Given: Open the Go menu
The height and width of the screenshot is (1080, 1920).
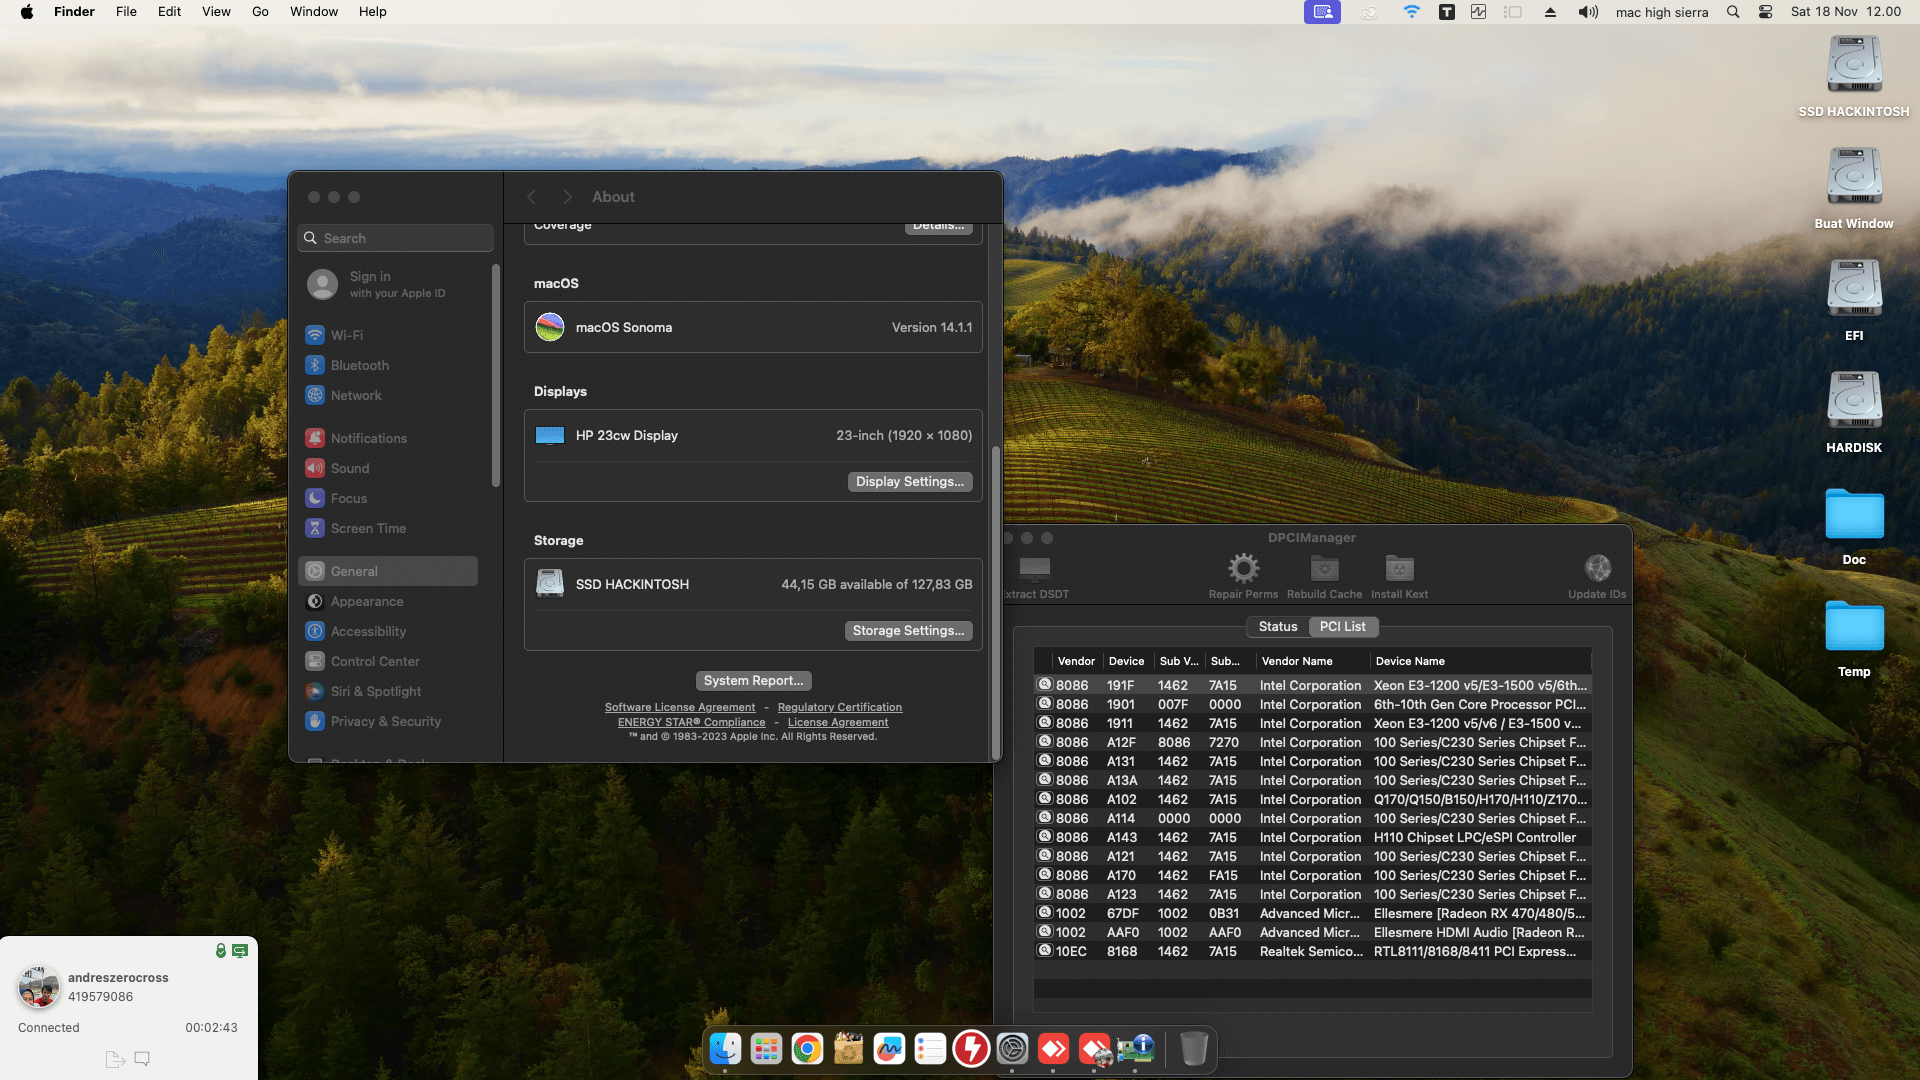Looking at the screenshot, I should click(x=260, y=12).
